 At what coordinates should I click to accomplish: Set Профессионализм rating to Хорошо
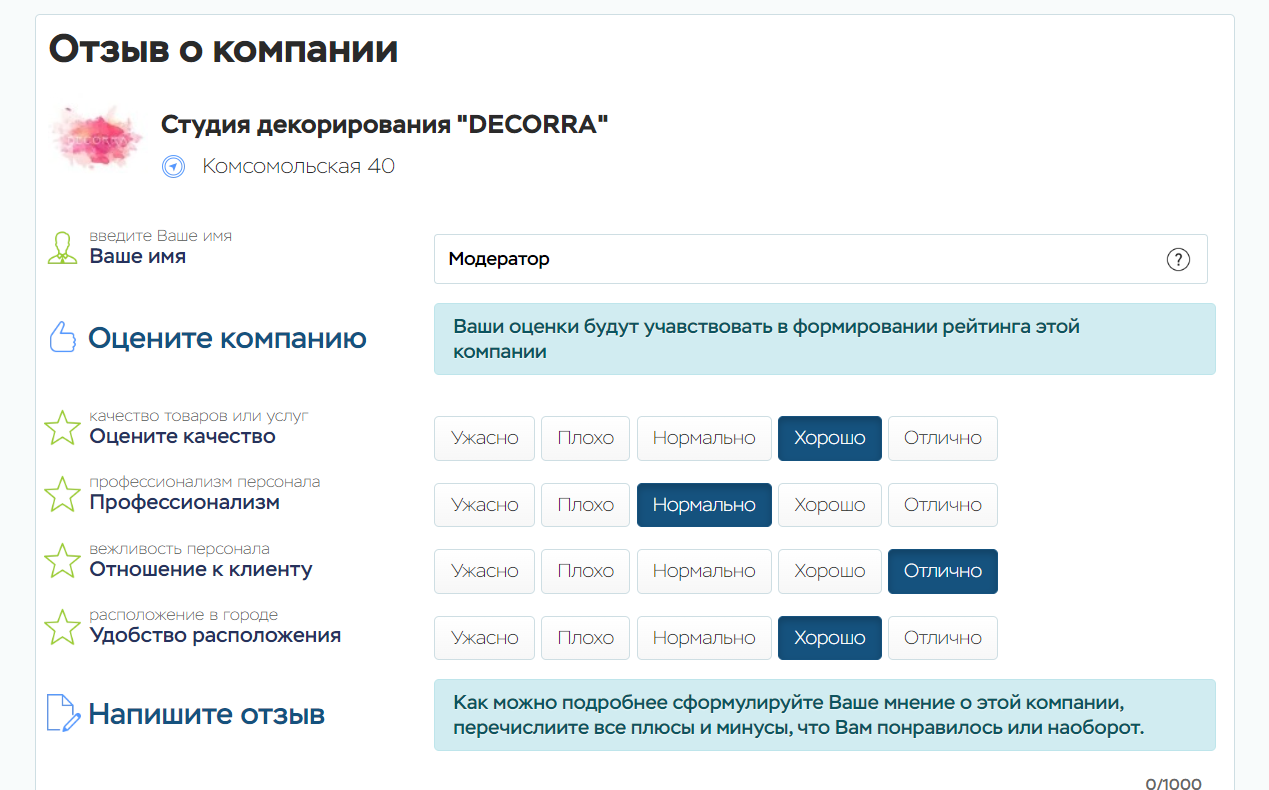coord(829,505)
